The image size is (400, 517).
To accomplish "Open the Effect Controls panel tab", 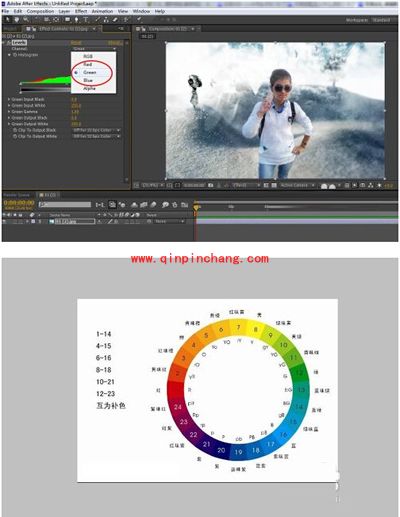I will pos(62,29).
